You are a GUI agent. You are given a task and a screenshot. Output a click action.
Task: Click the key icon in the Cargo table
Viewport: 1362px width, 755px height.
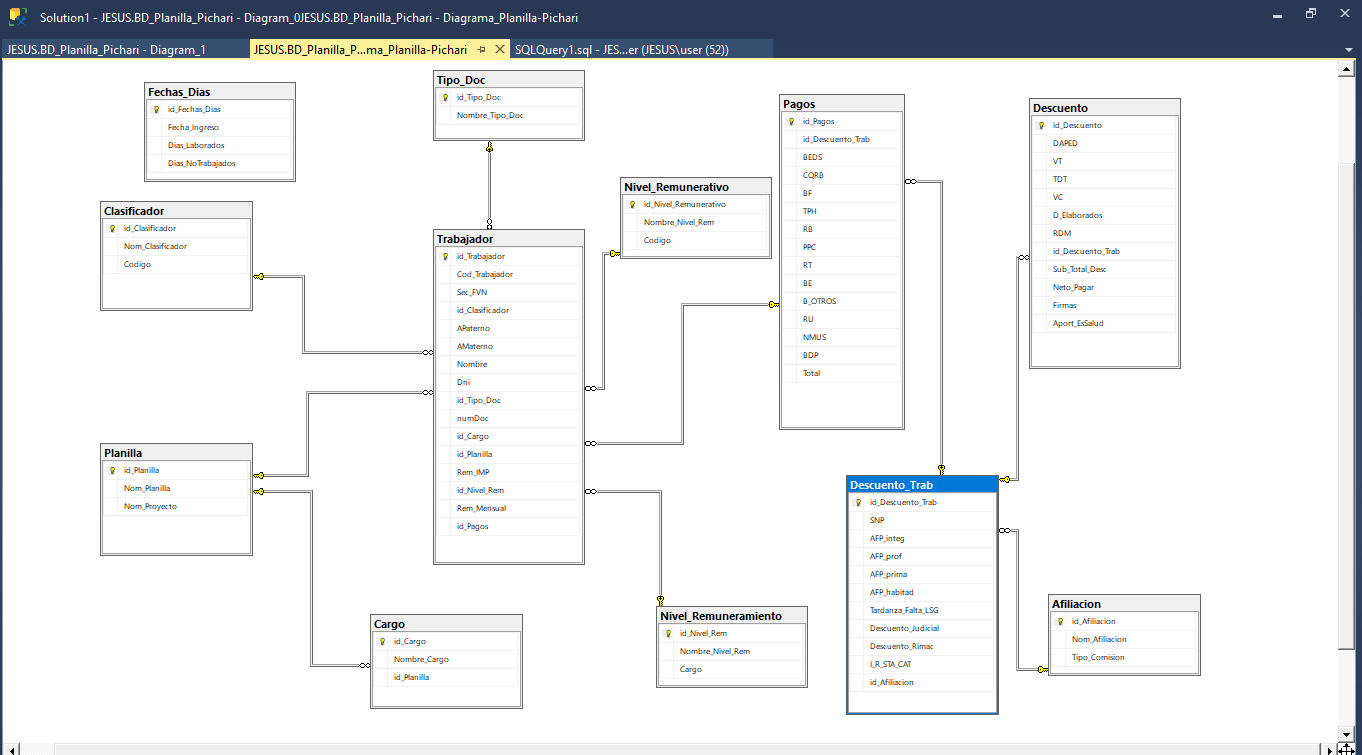point(382,642)
